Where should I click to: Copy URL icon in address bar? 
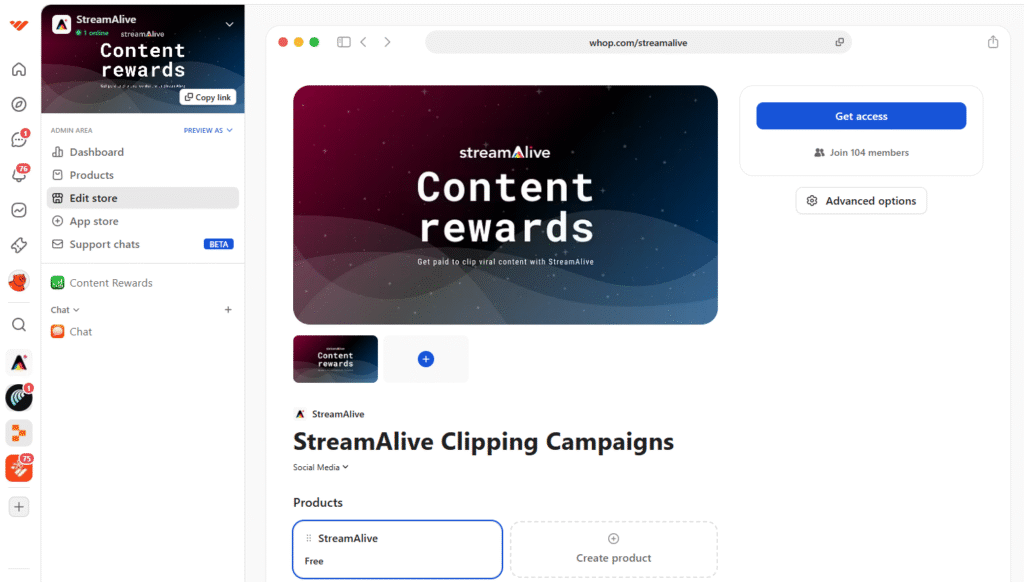click(839, 42)
